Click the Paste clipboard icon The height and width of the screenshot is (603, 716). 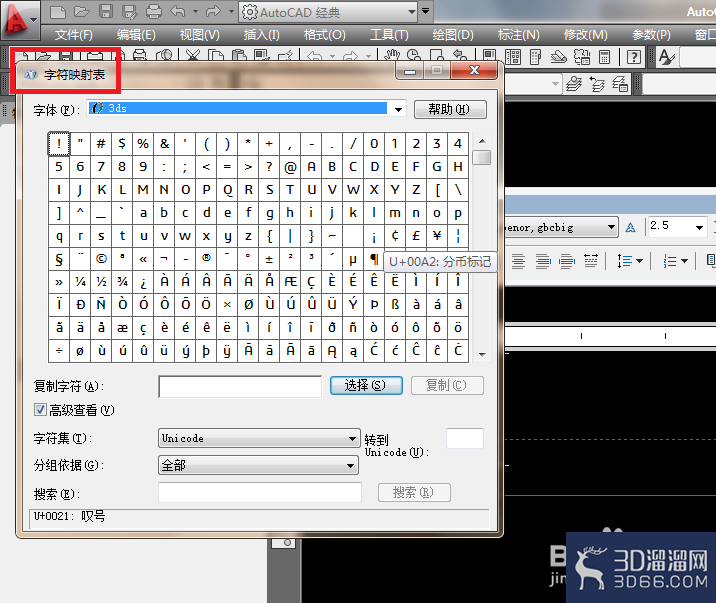(239, 56)
